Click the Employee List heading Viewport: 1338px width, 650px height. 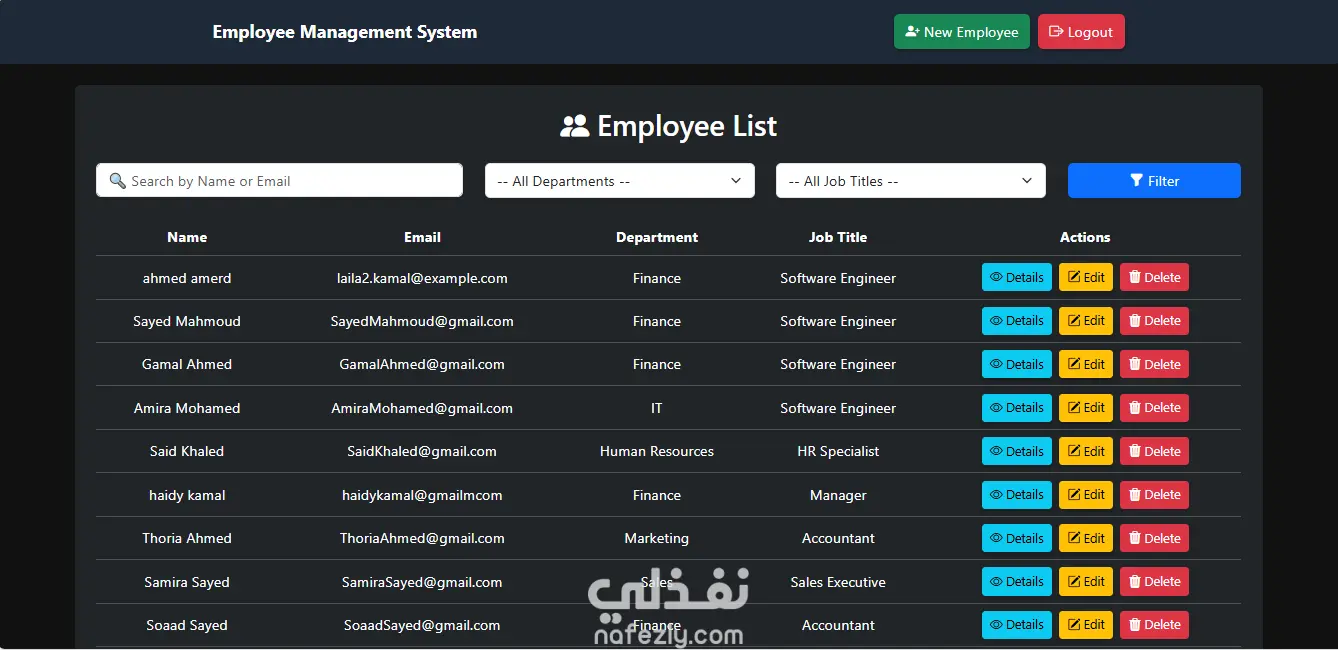pos(669,126)
